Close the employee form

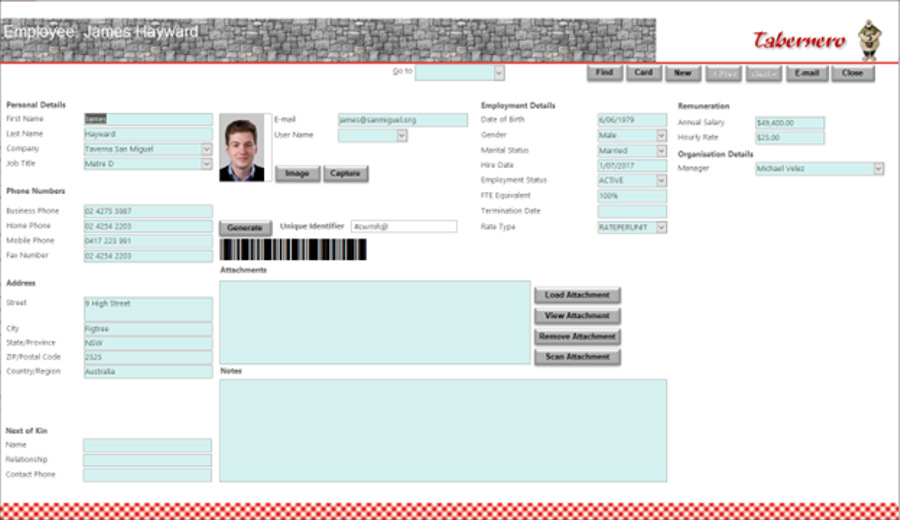pyautogui.click(x=852, y=73)
